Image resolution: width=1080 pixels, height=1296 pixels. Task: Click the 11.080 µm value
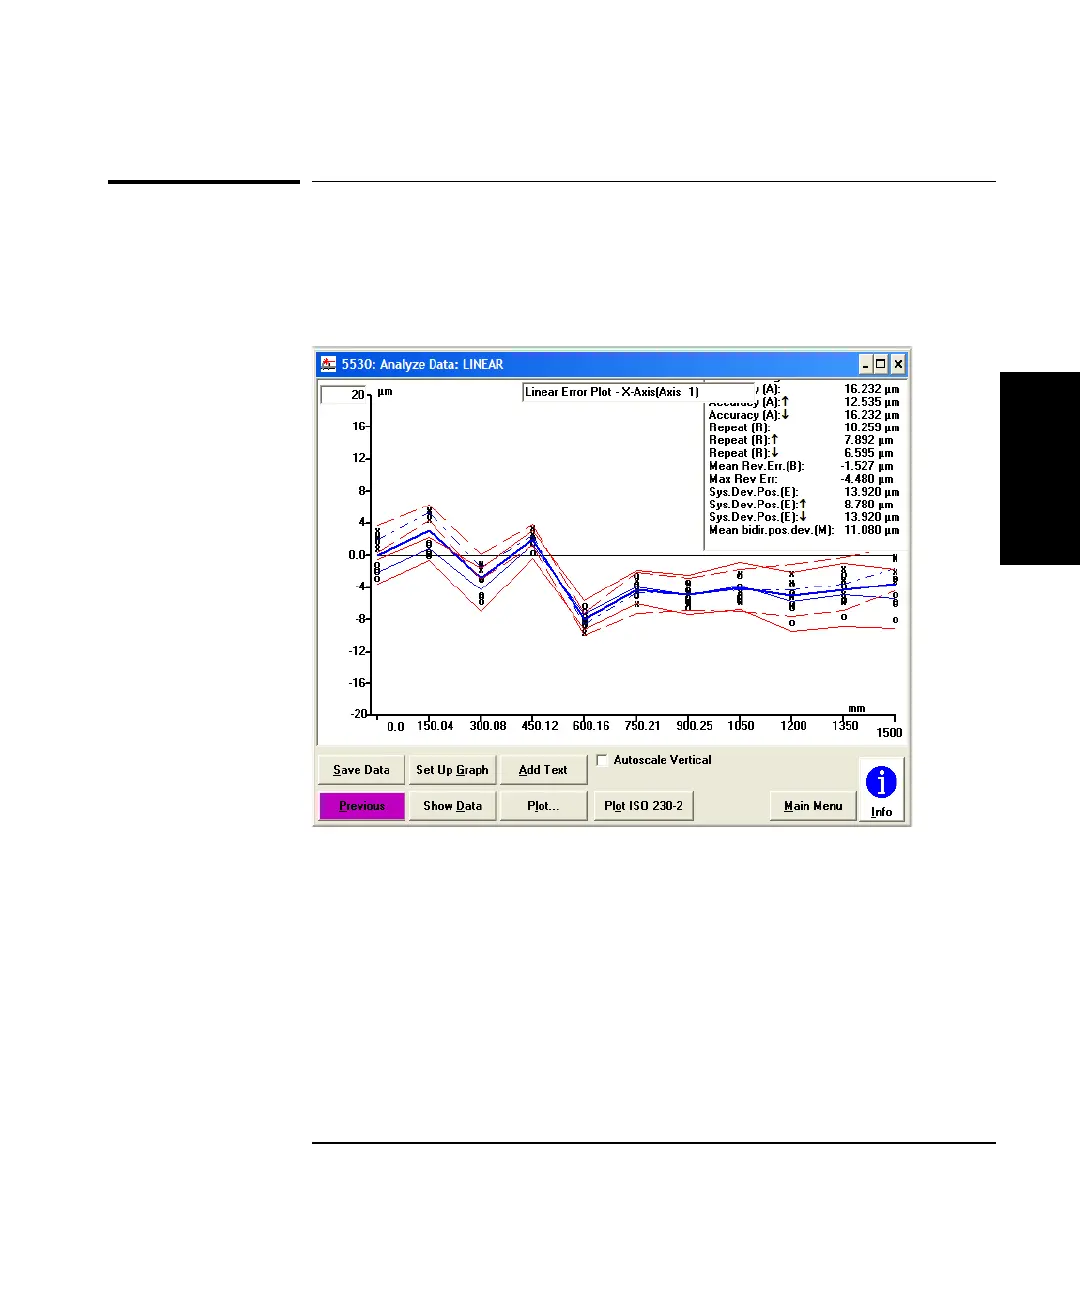pos(871,530)
